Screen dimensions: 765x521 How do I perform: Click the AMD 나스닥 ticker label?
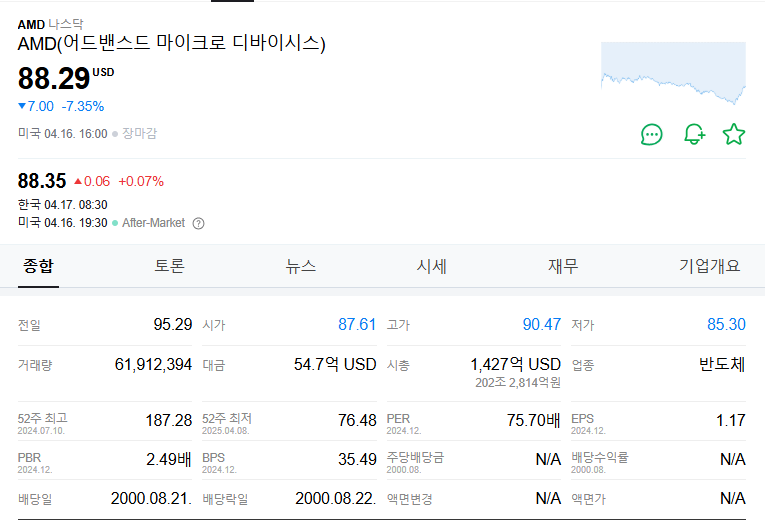(51, 24)
